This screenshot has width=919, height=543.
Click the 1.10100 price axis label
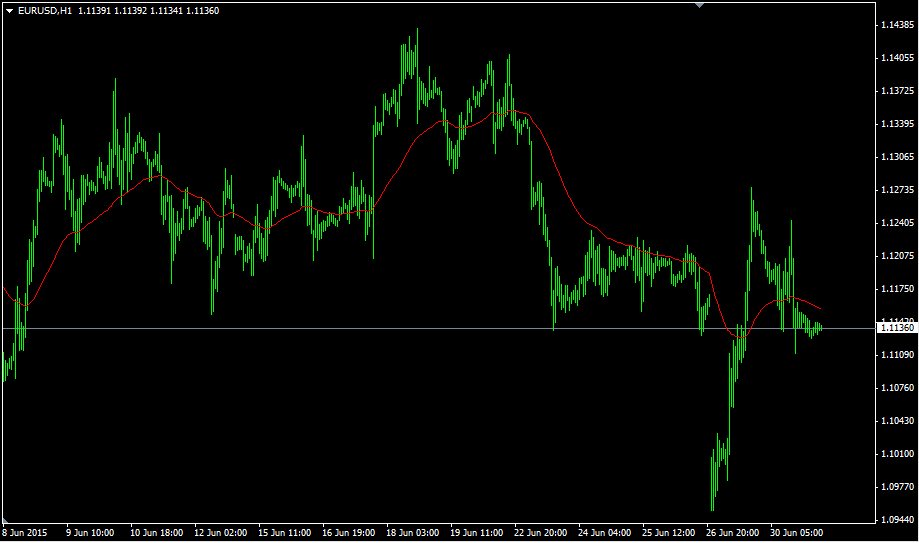pos(897,454)
